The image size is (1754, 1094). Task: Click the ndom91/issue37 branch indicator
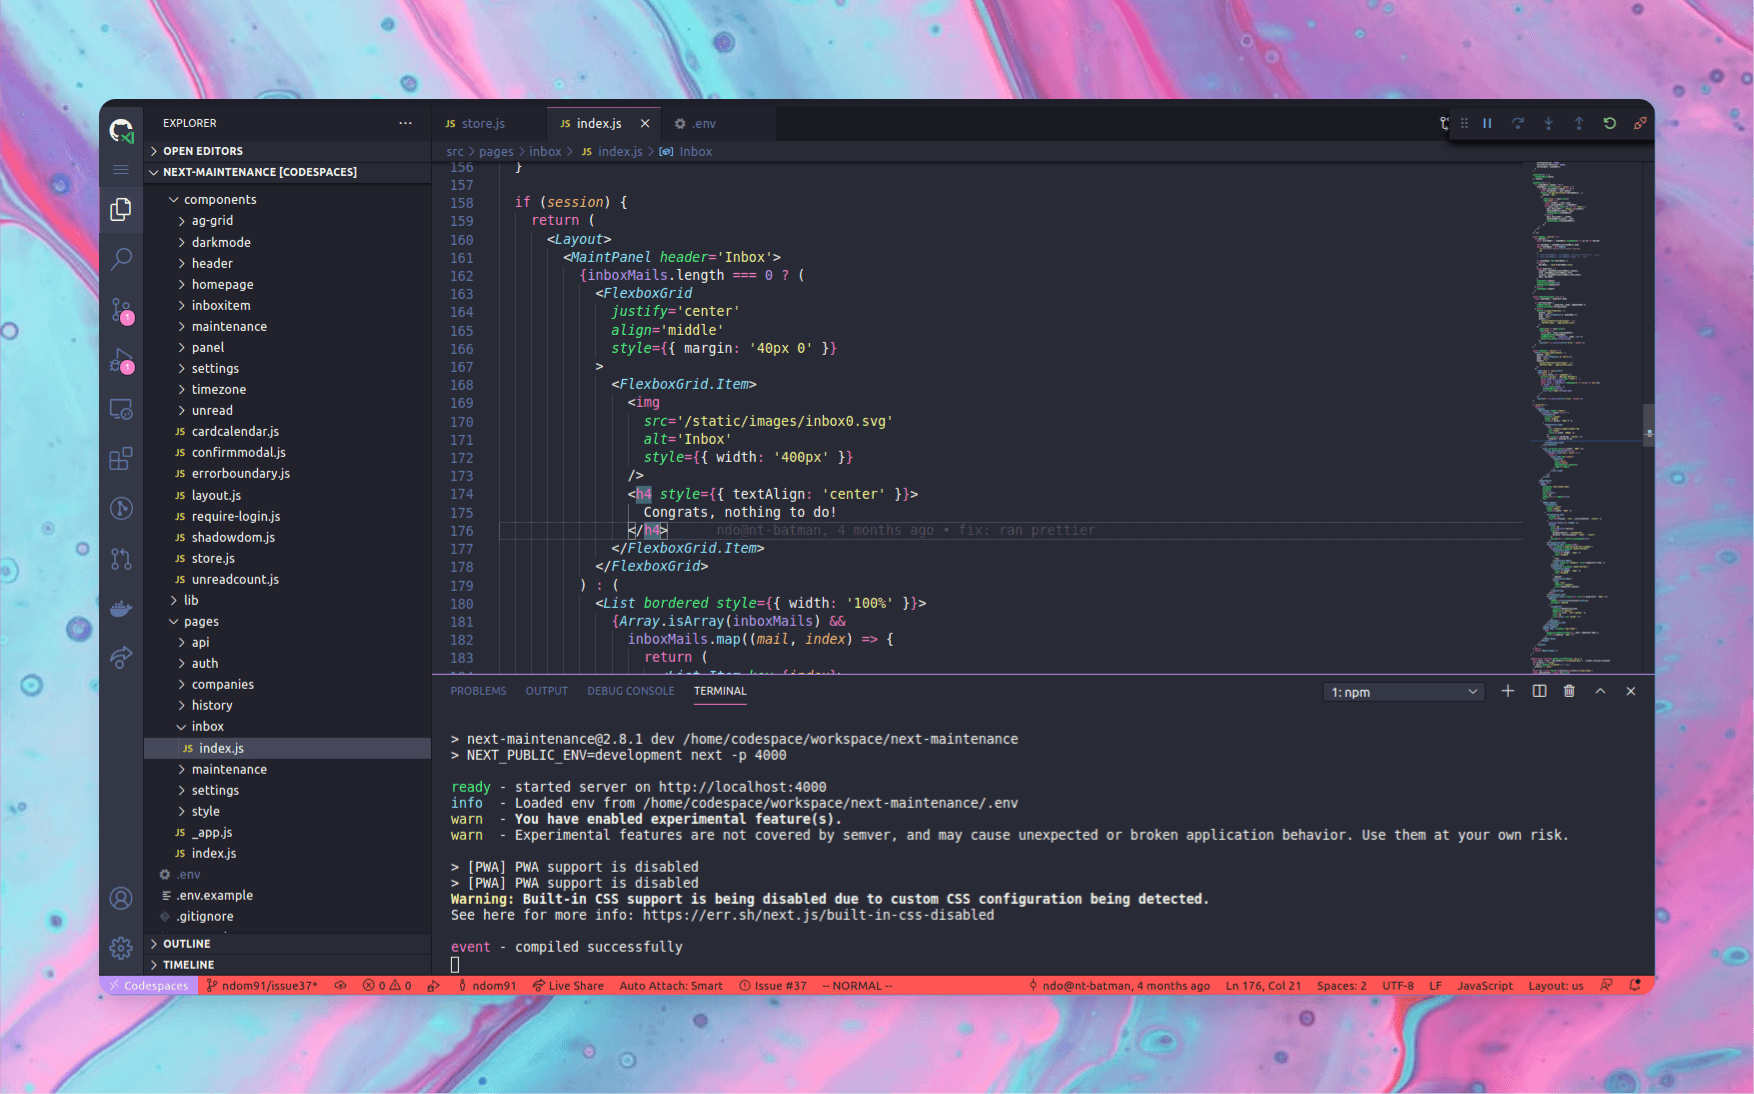point(262,985)
